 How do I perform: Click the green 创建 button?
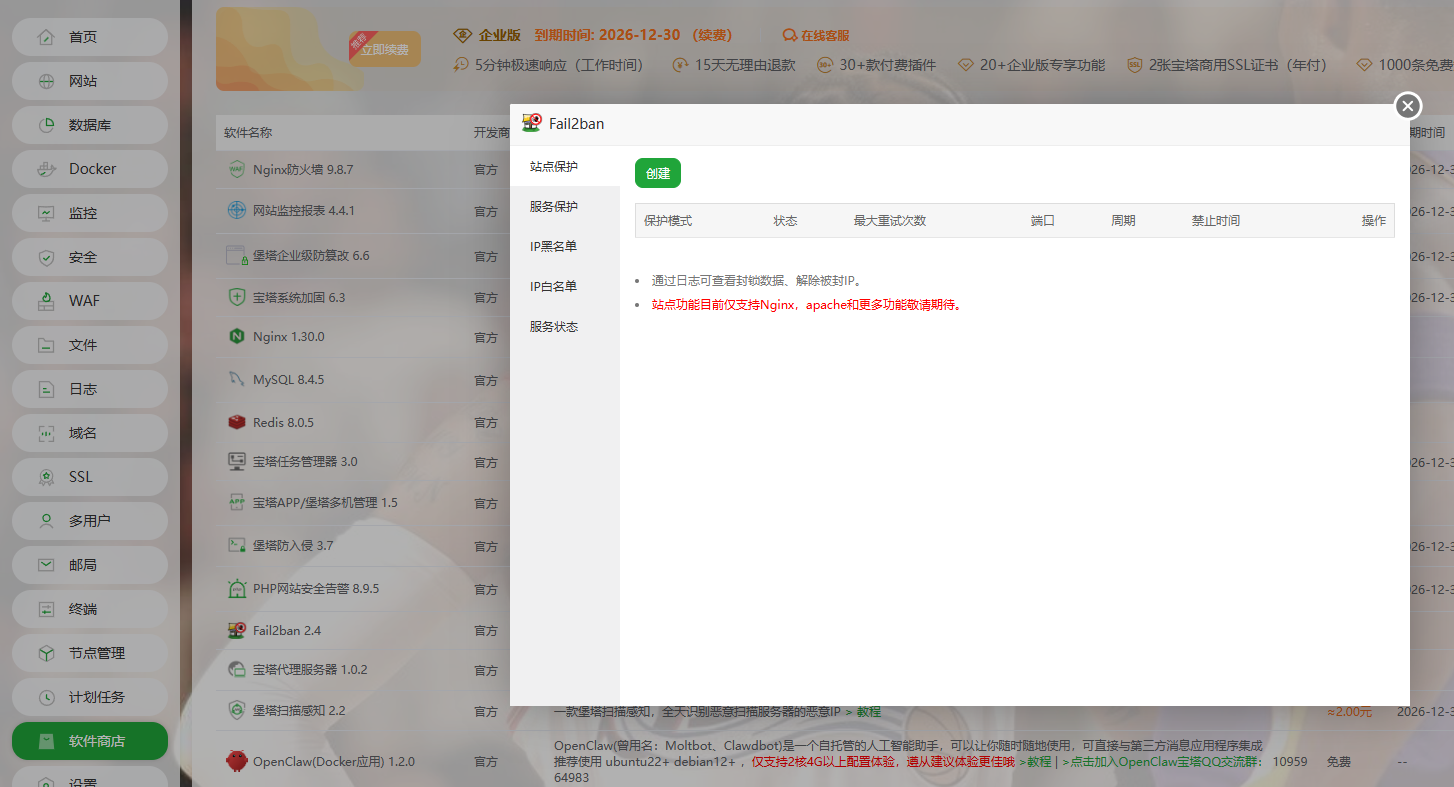pos(657,172)
